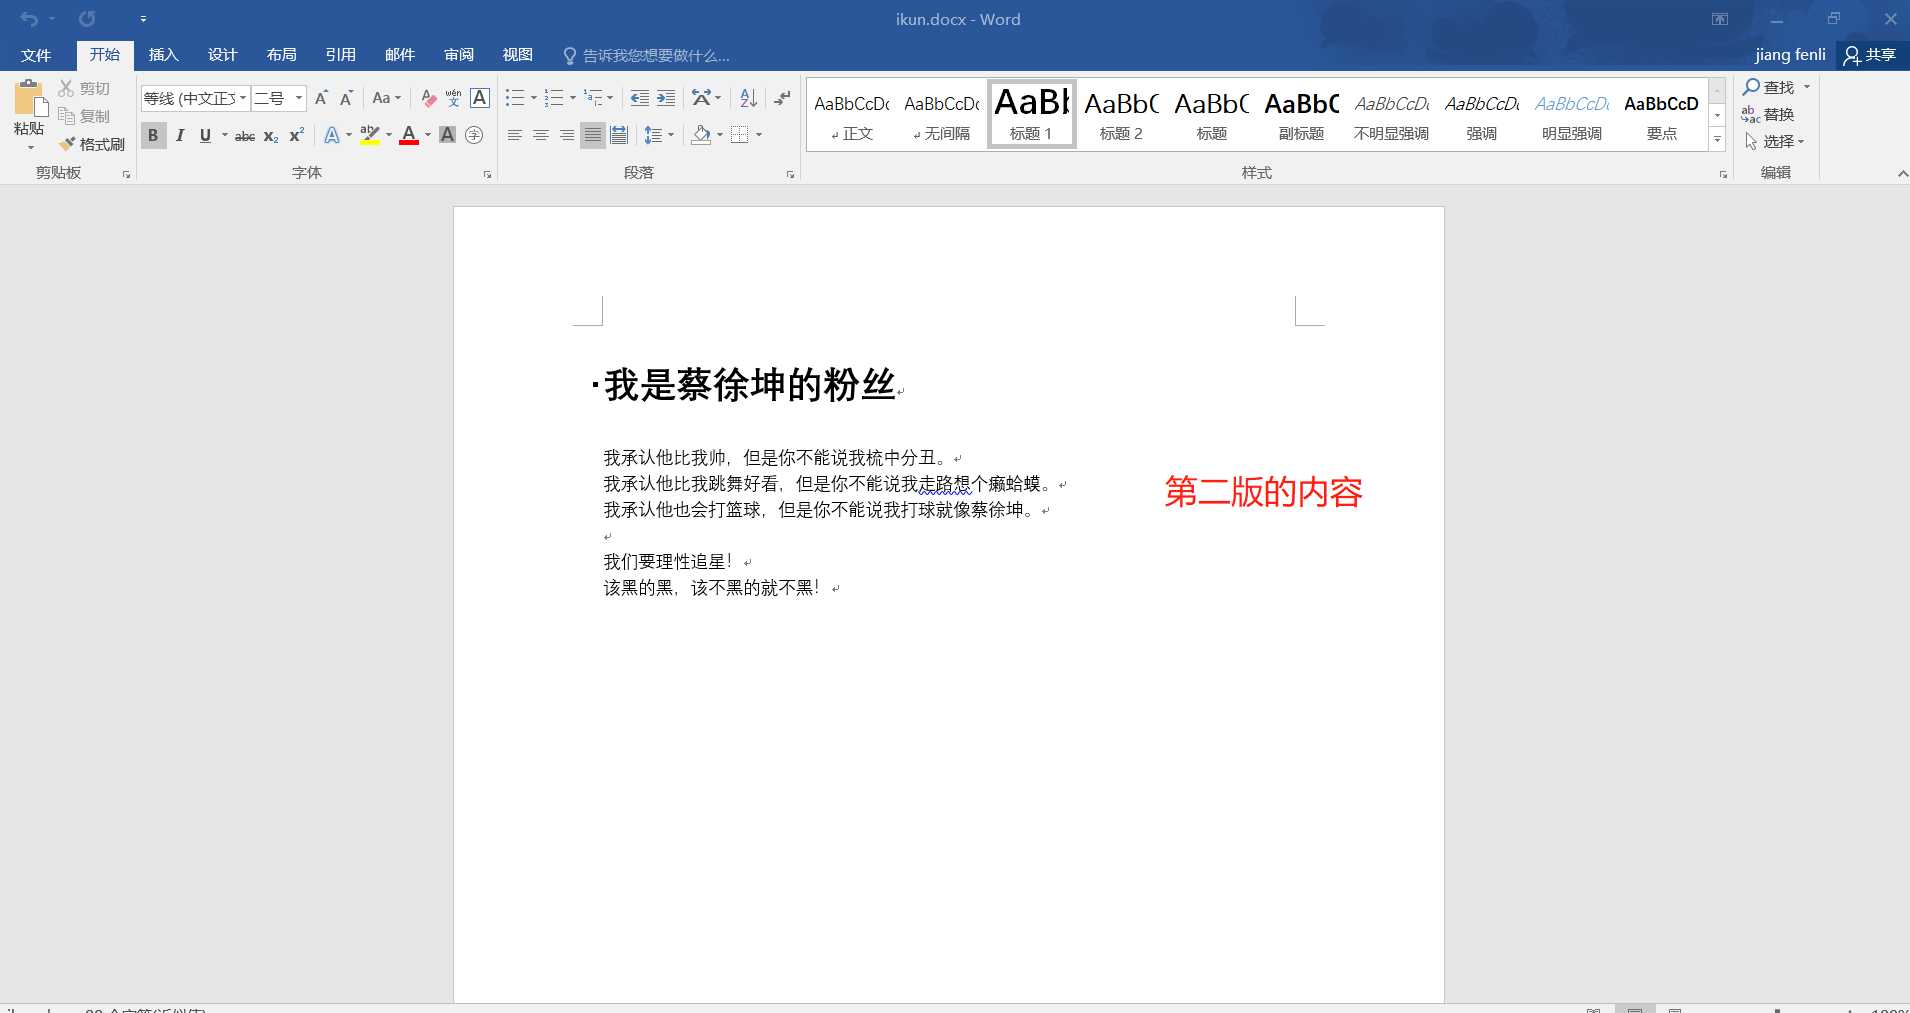1910x1013 pixels.
Task: Toggle distributed alignment
Action: click(619, 135)
